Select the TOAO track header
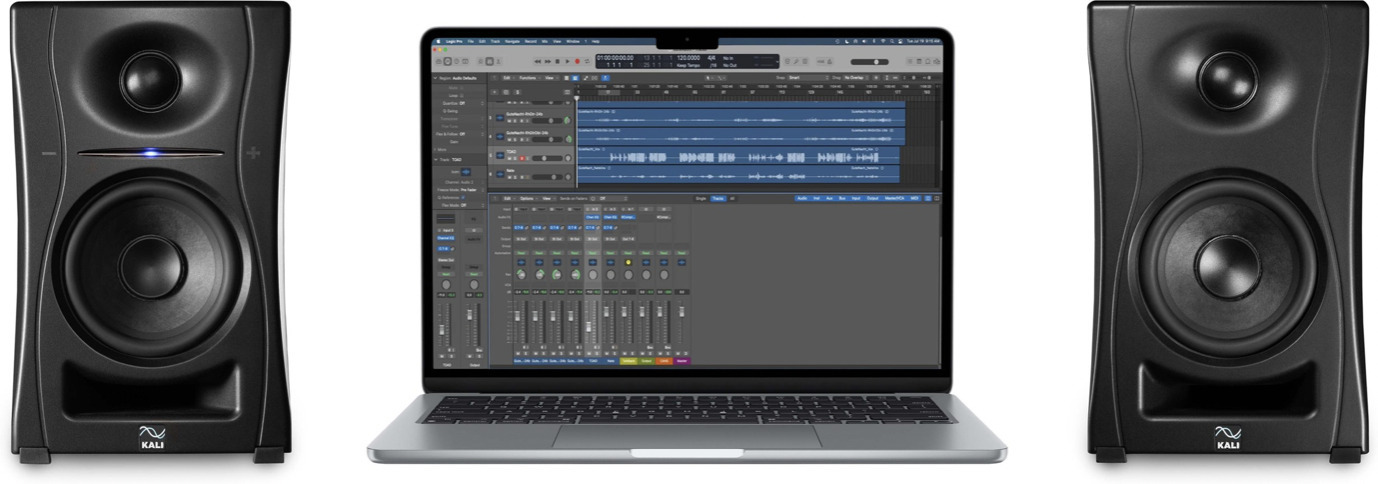Screen dimensions: 1378x484 [x=531, y=155]
